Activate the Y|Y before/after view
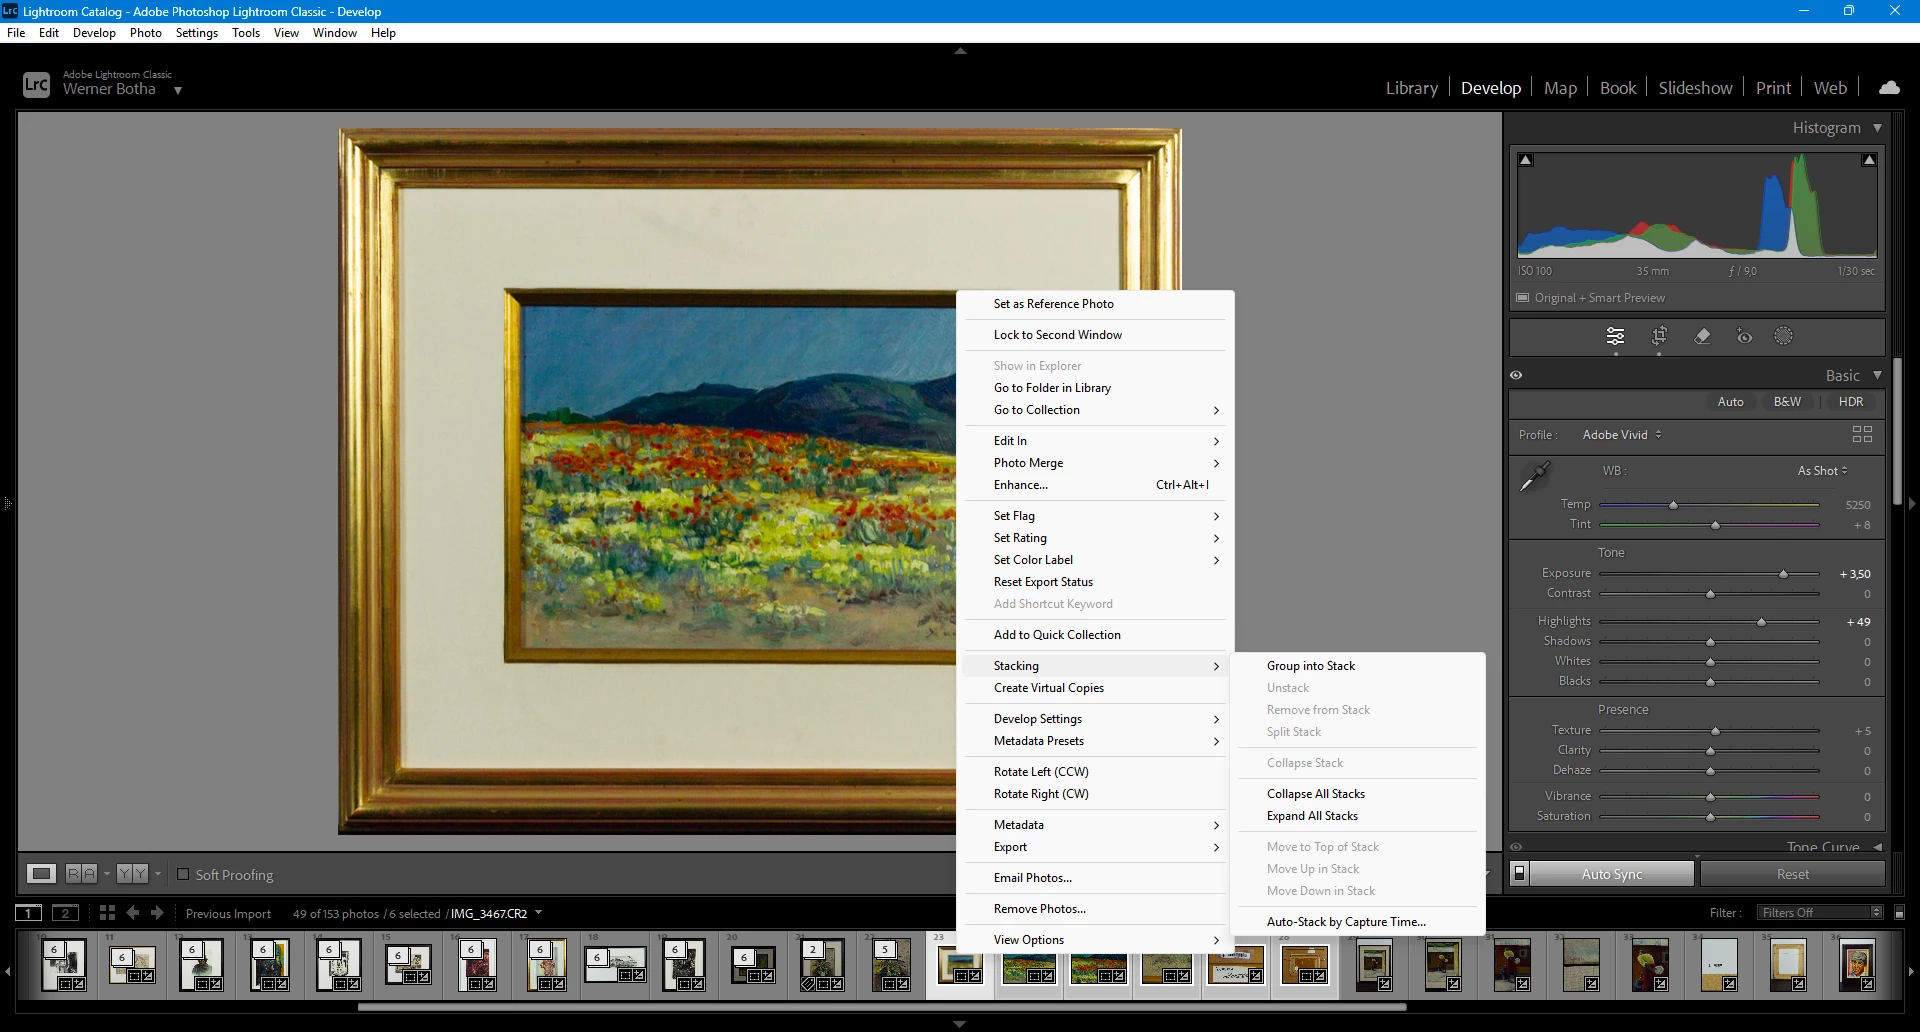1920x1032 pixels. (132, 874)
